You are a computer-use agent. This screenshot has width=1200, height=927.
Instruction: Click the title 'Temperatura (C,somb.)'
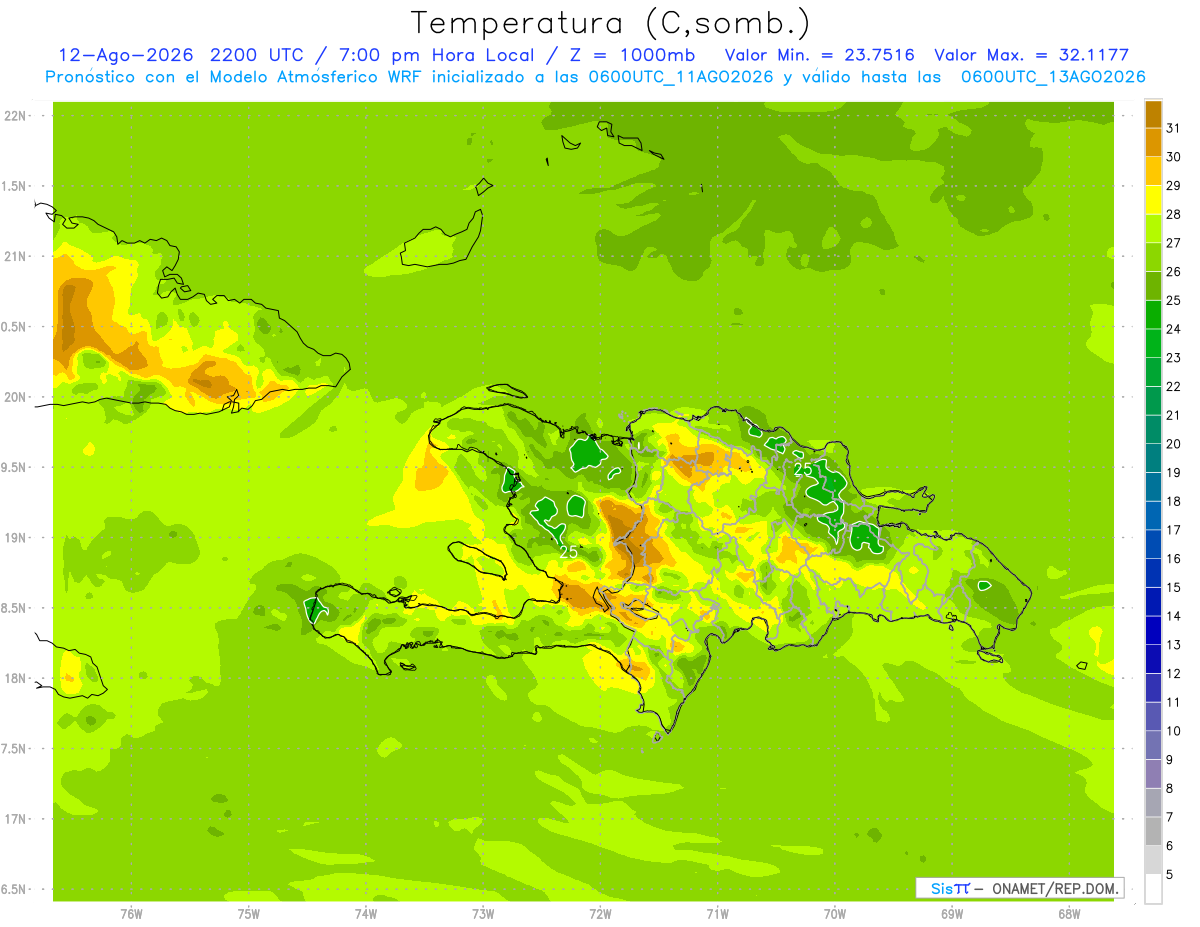610,23
